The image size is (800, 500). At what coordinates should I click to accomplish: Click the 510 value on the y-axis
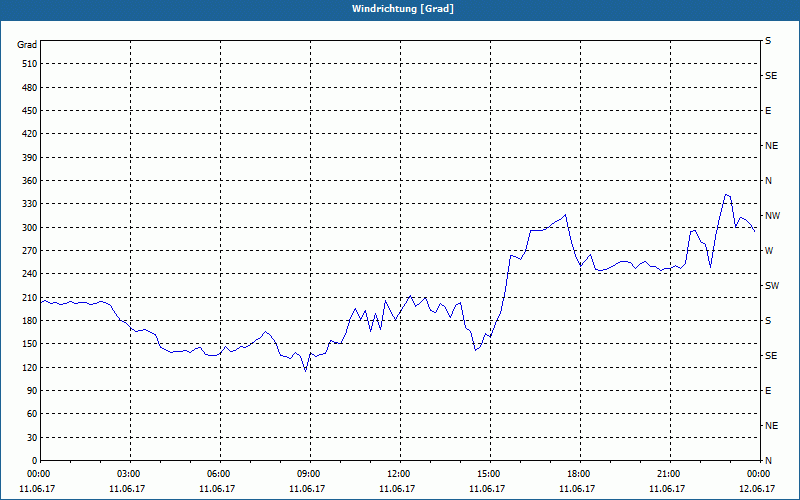click(30, 64)
